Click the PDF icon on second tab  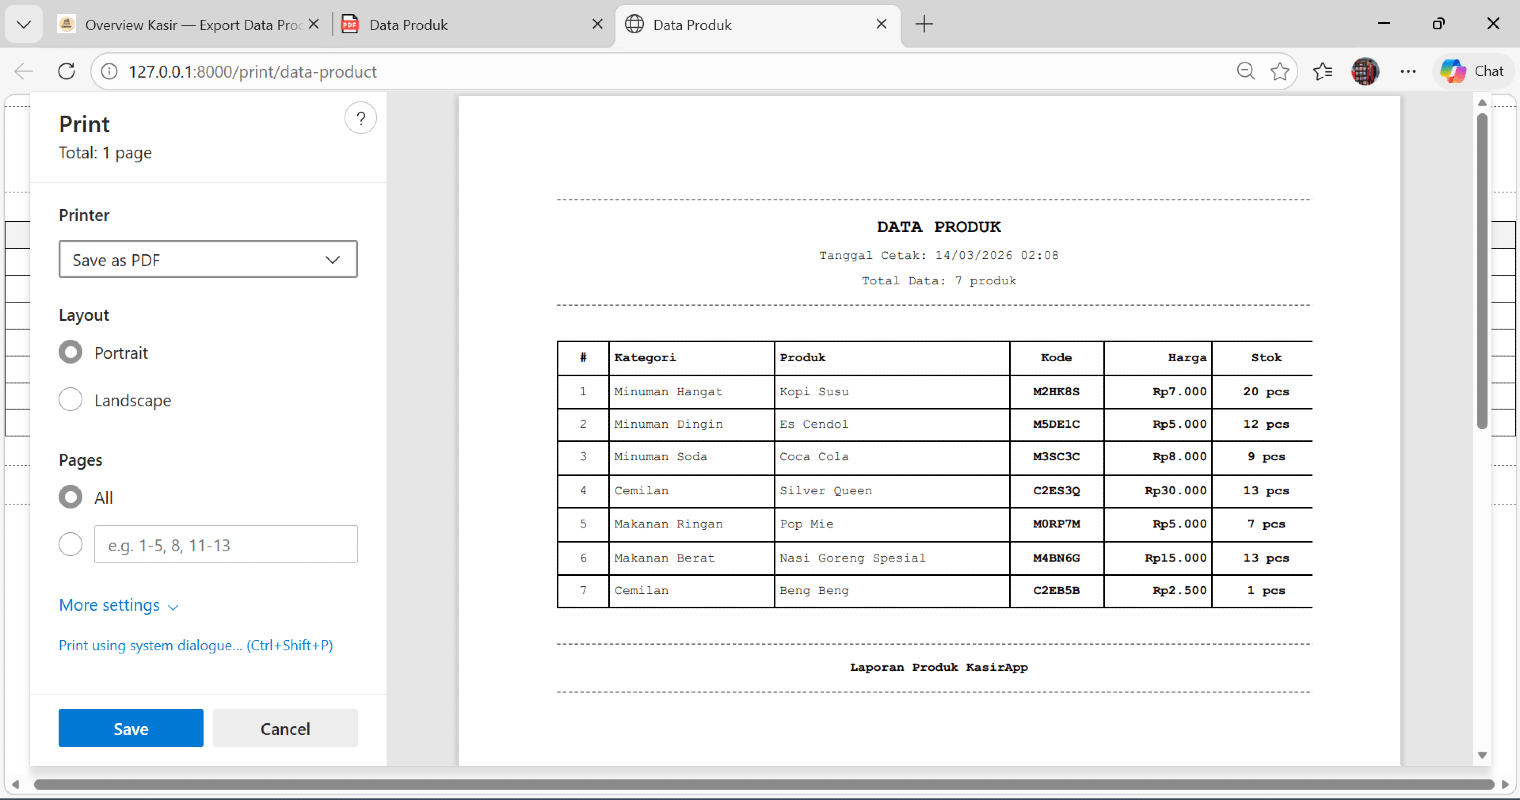point(350,24)
